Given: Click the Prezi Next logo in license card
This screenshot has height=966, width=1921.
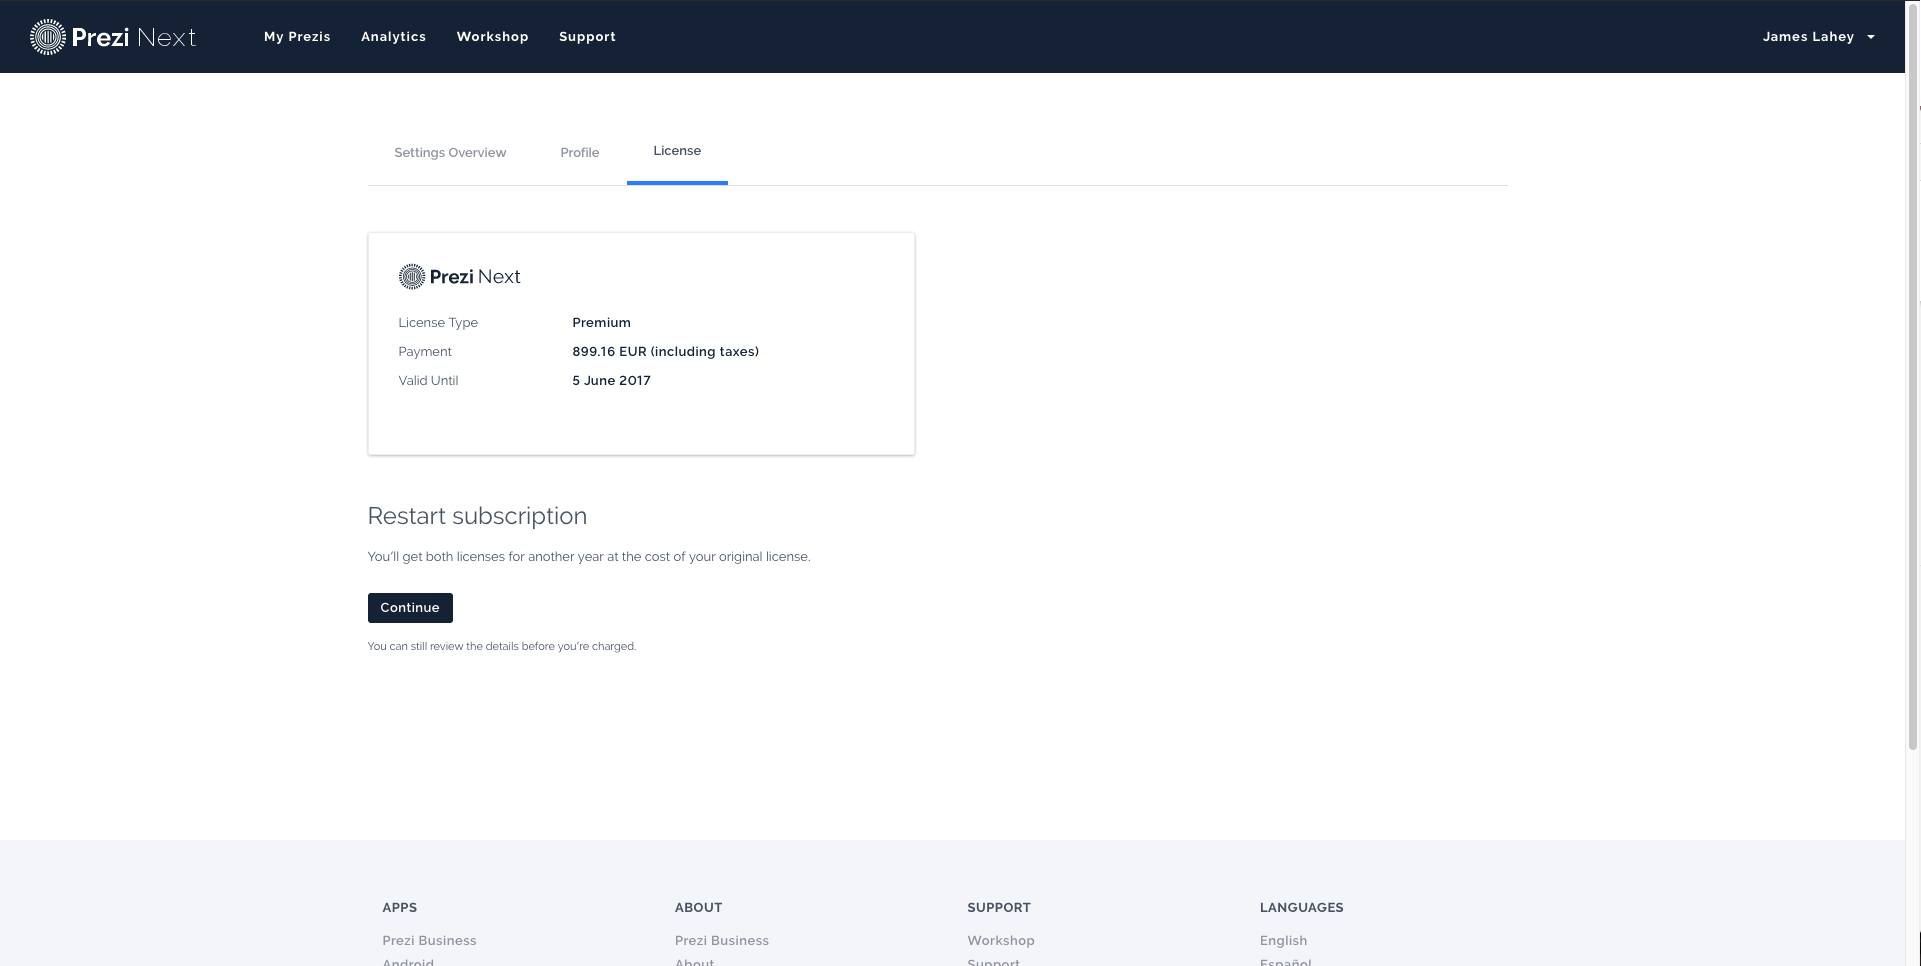Looking at the screenshot, I should (460, 277).
